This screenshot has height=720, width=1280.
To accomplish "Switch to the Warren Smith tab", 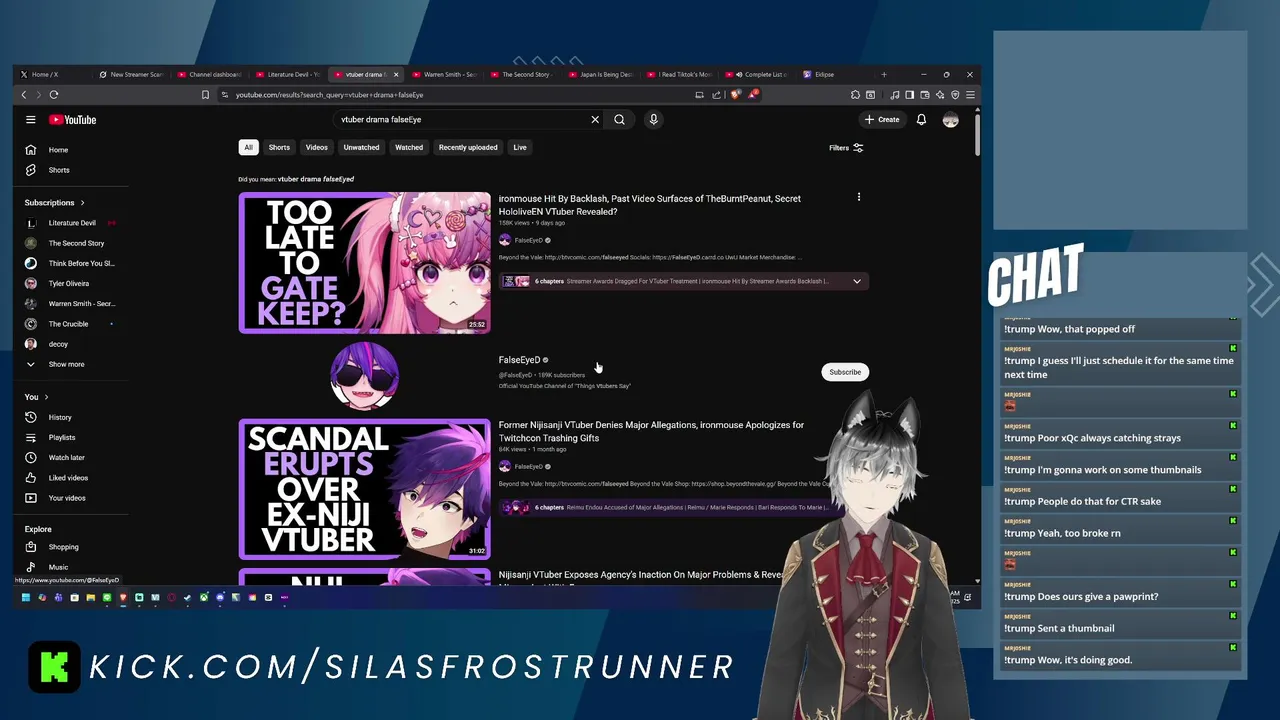I will coord(444,74).
